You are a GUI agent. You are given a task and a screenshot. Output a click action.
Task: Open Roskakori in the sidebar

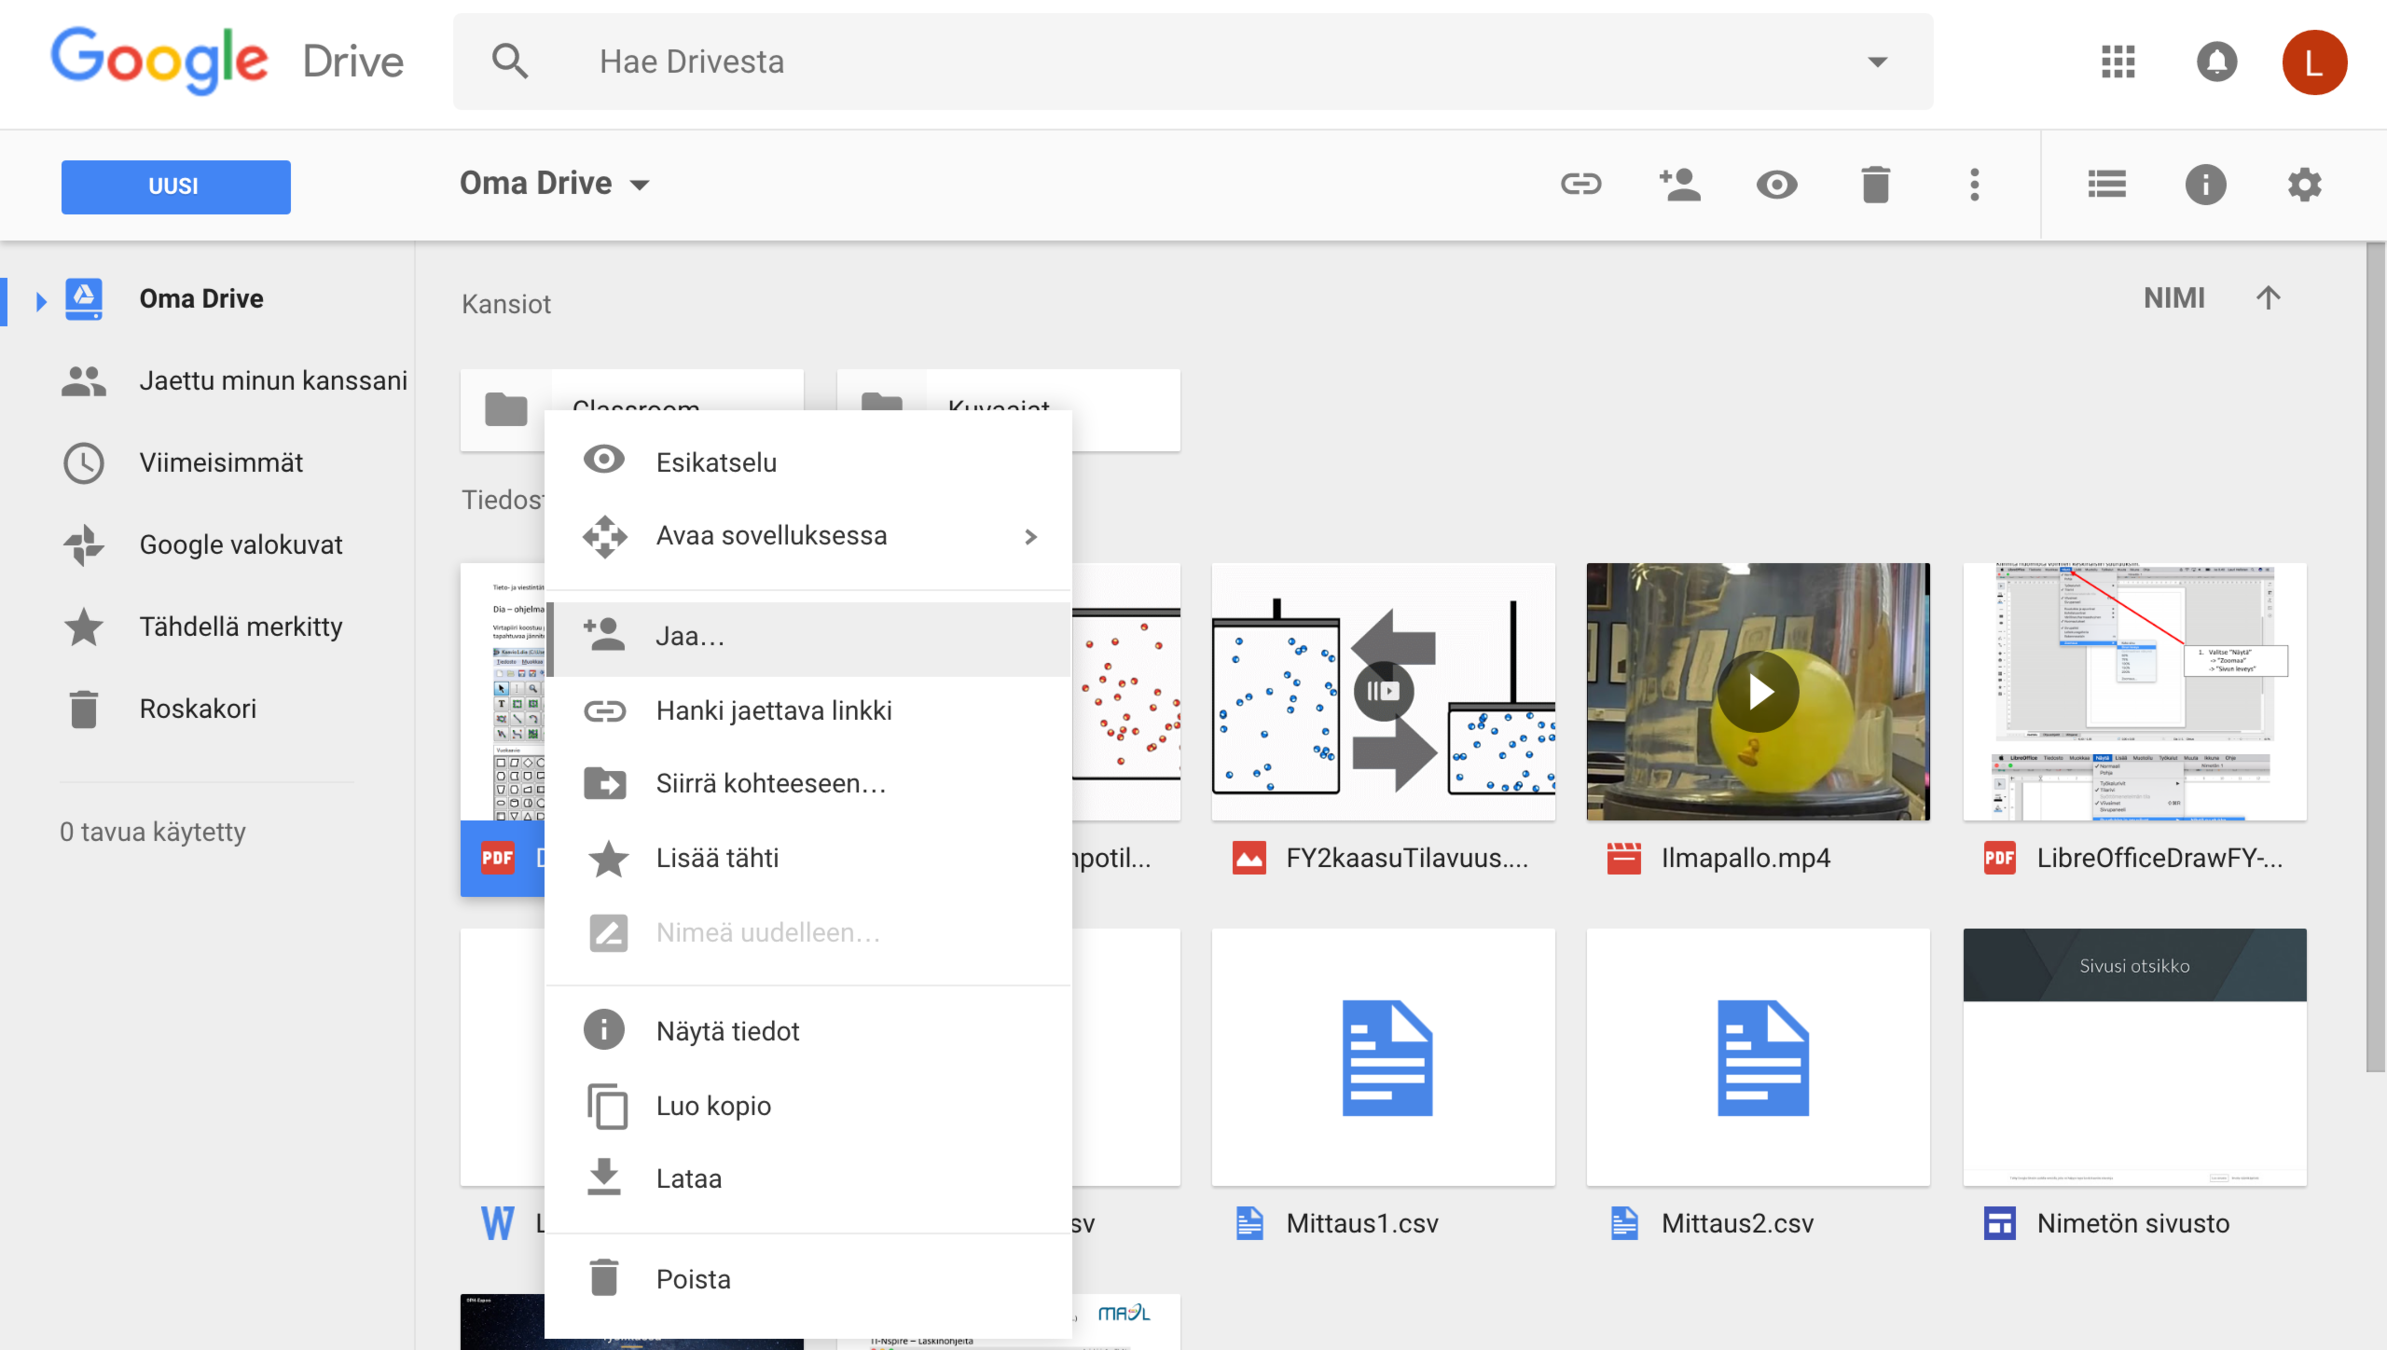click(197, 709)
